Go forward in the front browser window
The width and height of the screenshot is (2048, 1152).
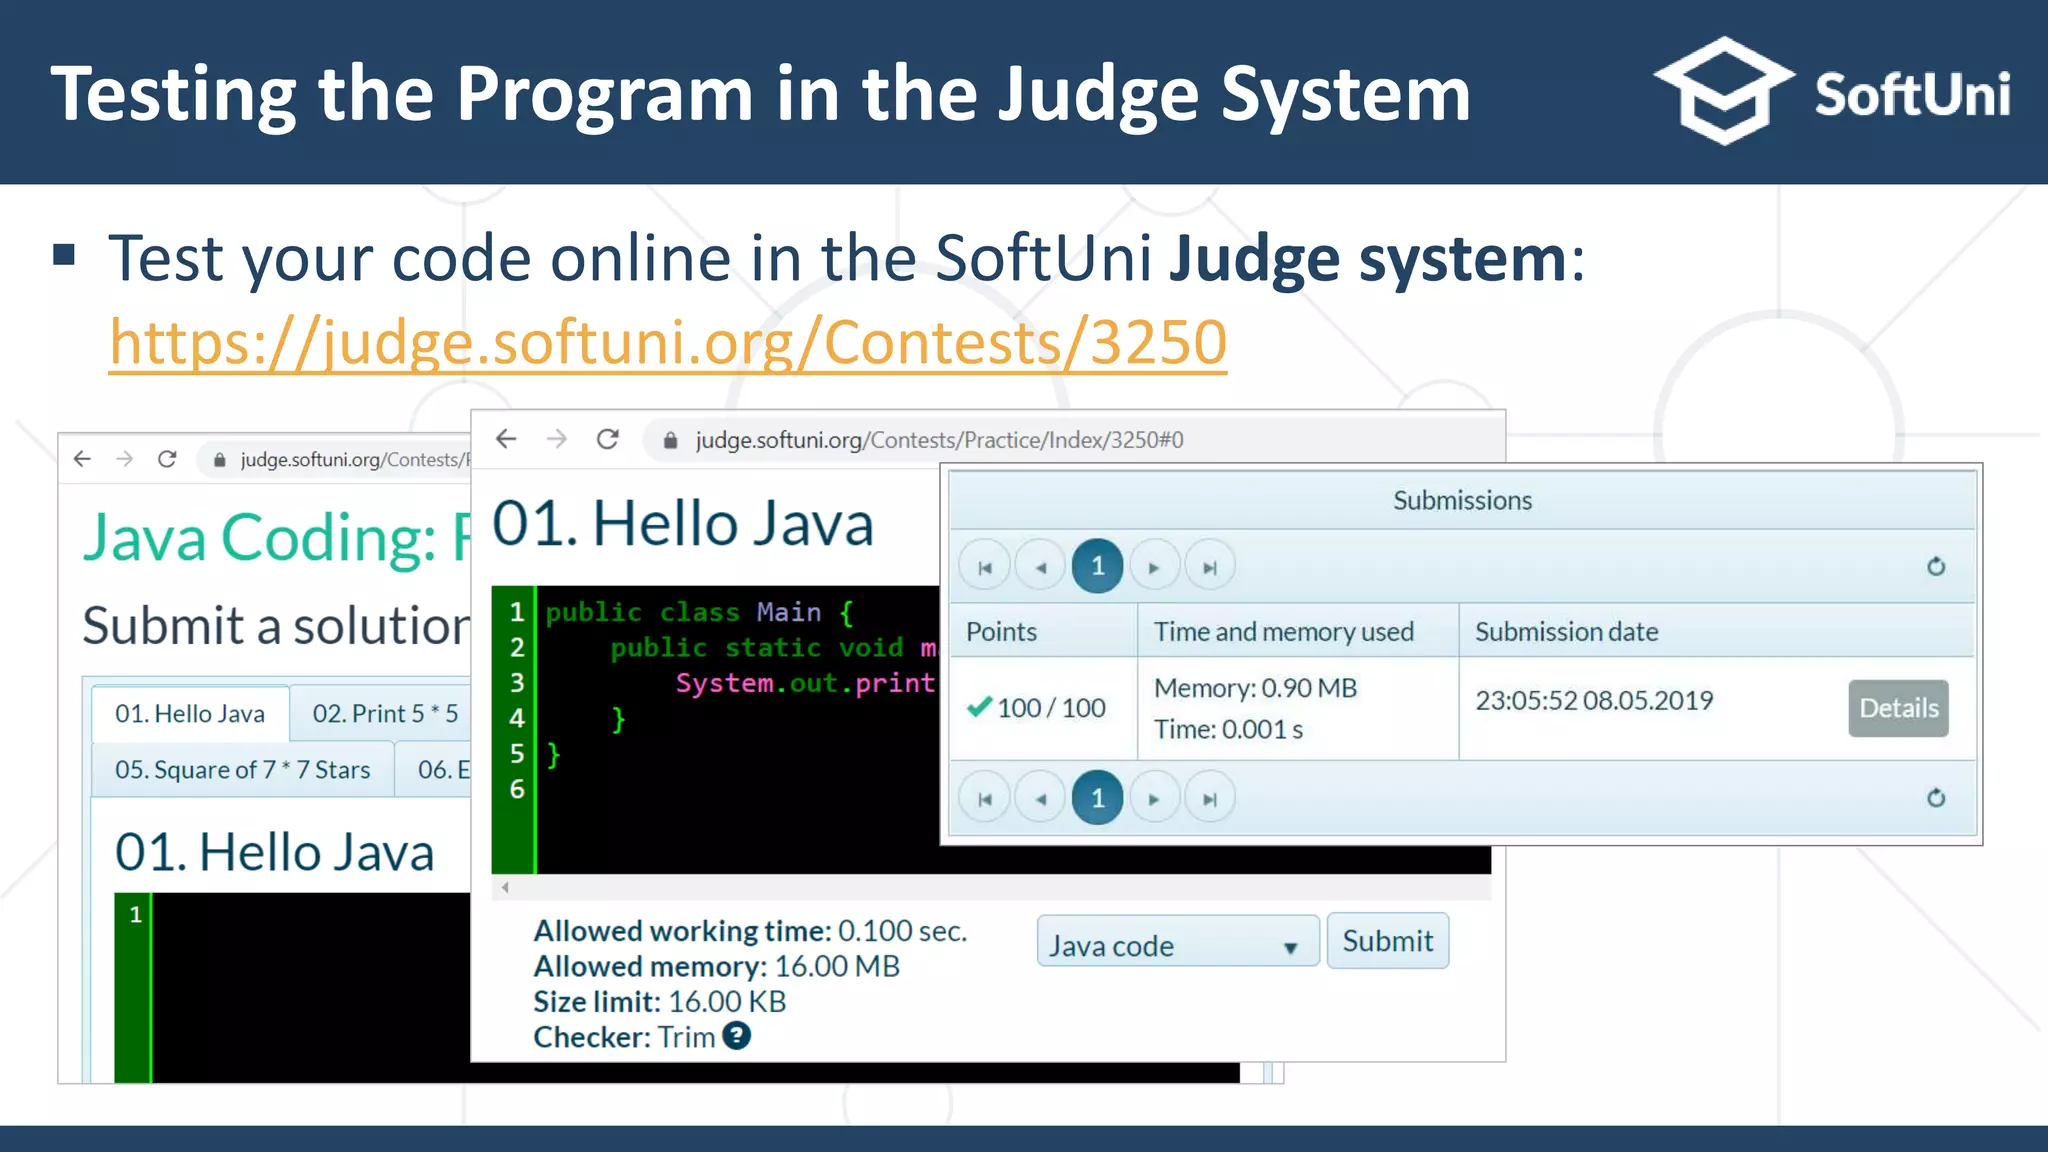point(557,439)
